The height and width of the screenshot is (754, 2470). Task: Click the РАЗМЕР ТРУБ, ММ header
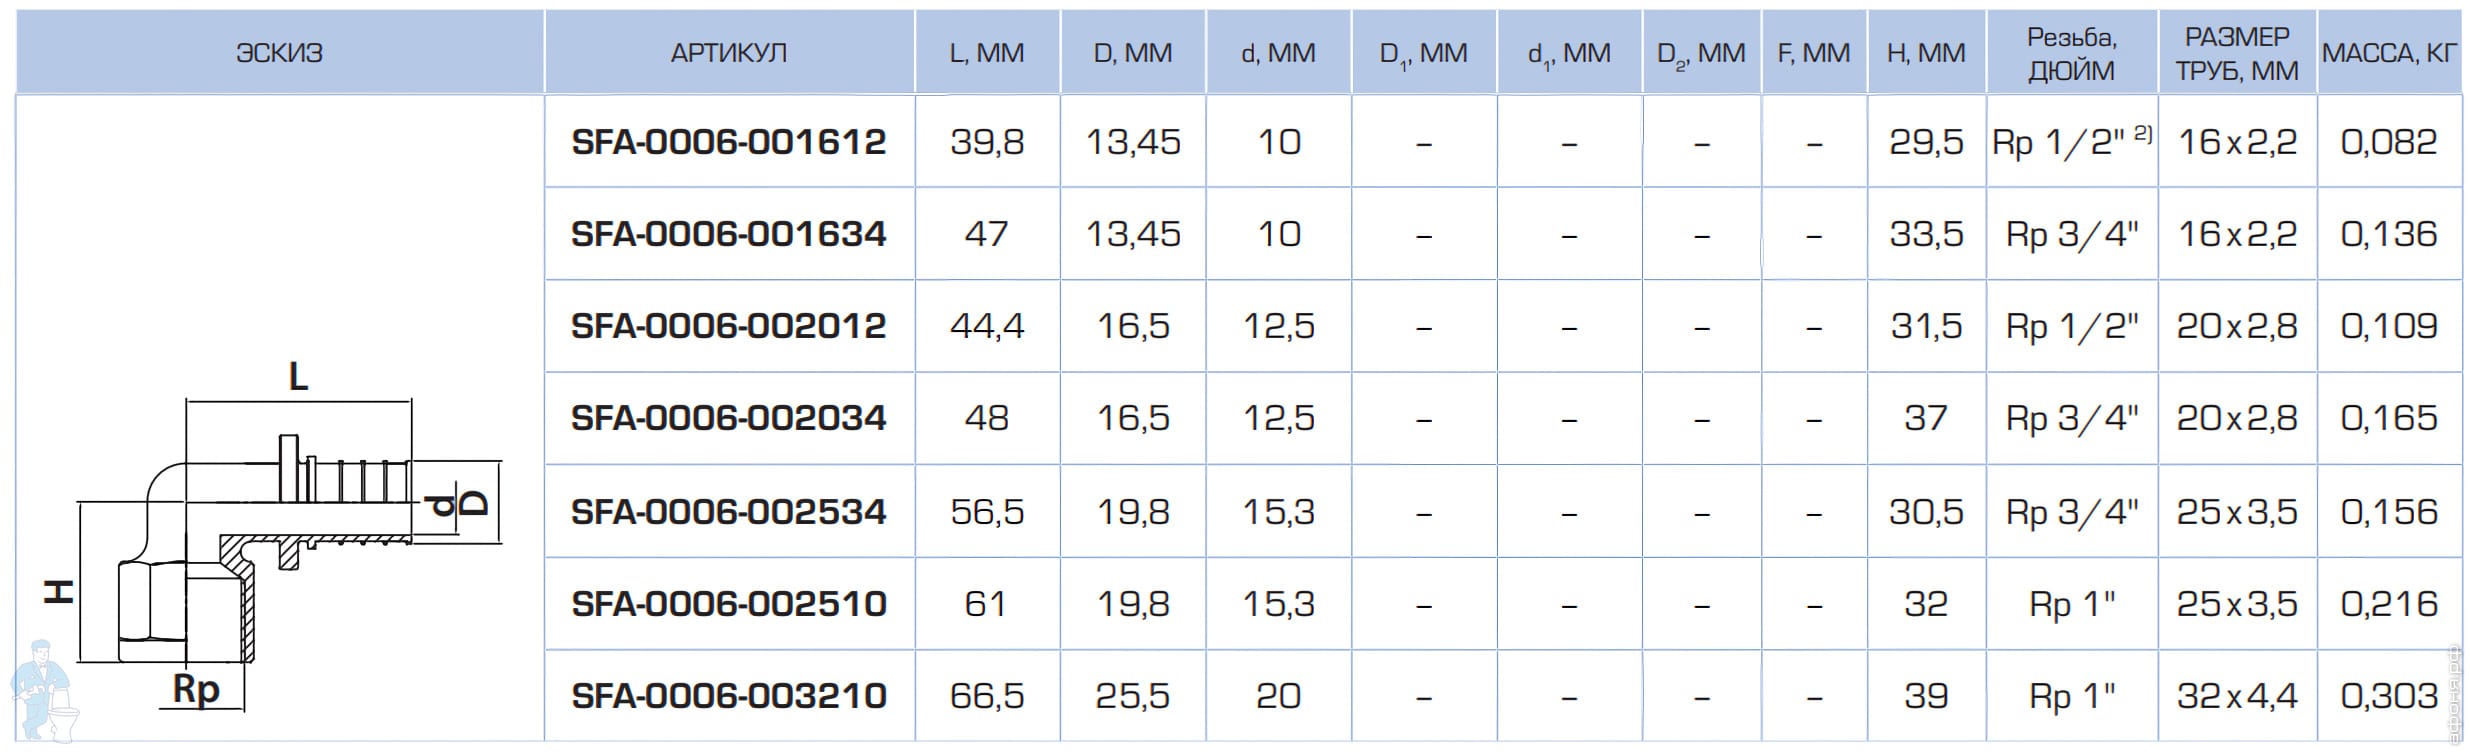click(2236, 53)
